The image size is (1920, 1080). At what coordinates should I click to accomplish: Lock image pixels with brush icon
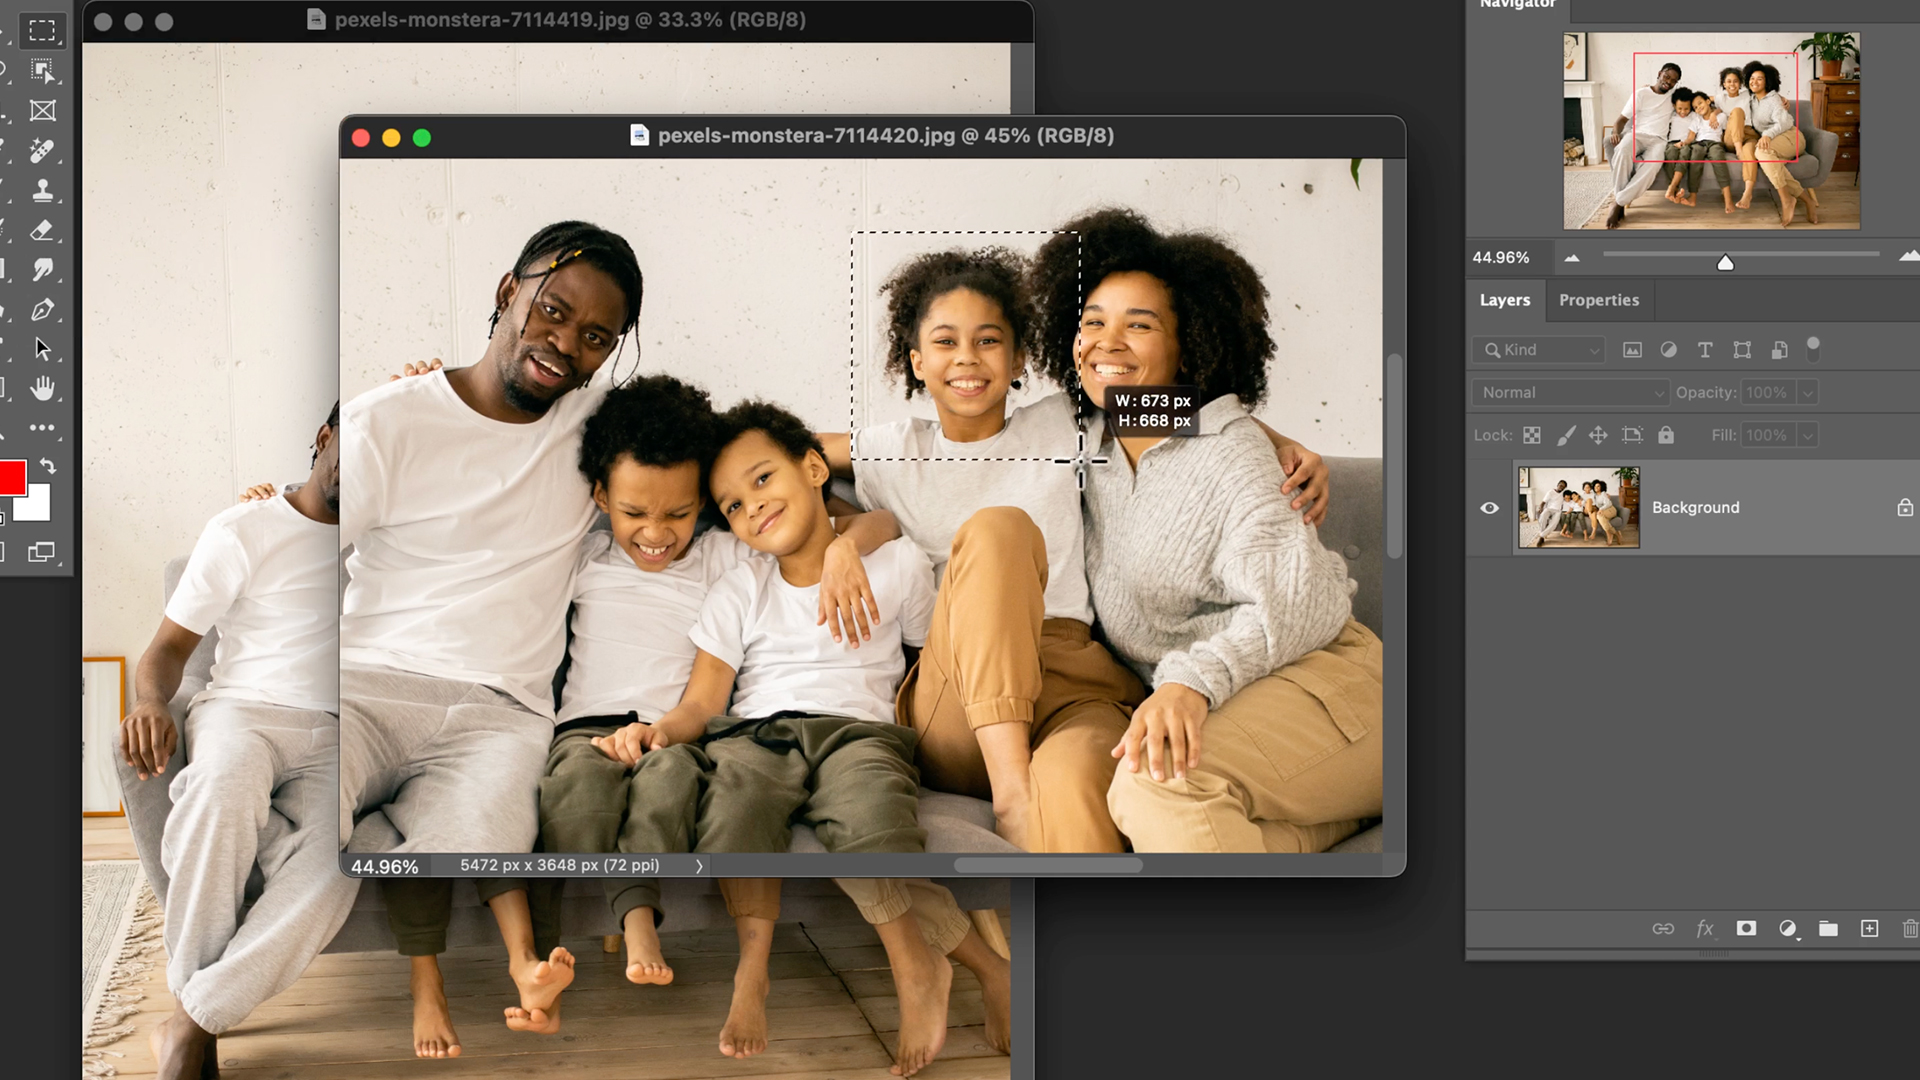coord(1566,435)
